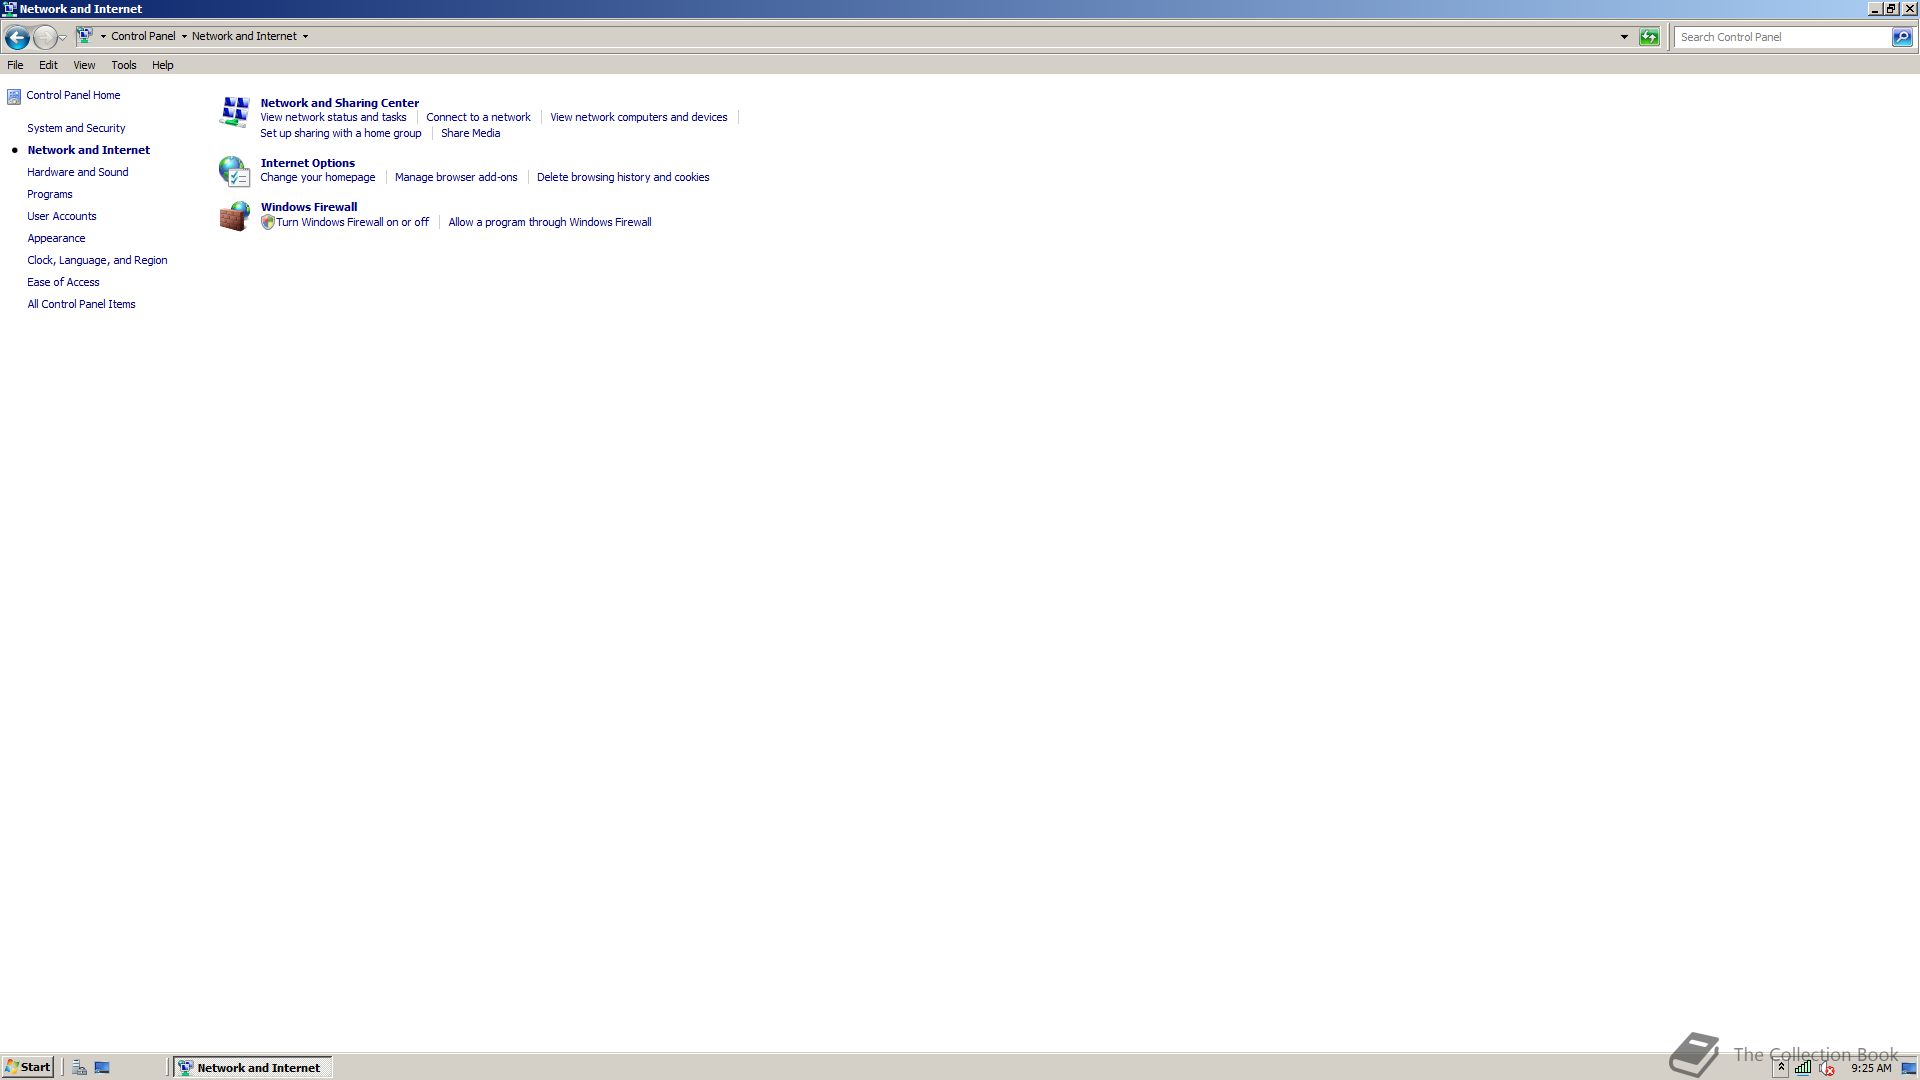Click Set up sharing with a home group
This screenshot has height=1080, width=1920.
341,134
